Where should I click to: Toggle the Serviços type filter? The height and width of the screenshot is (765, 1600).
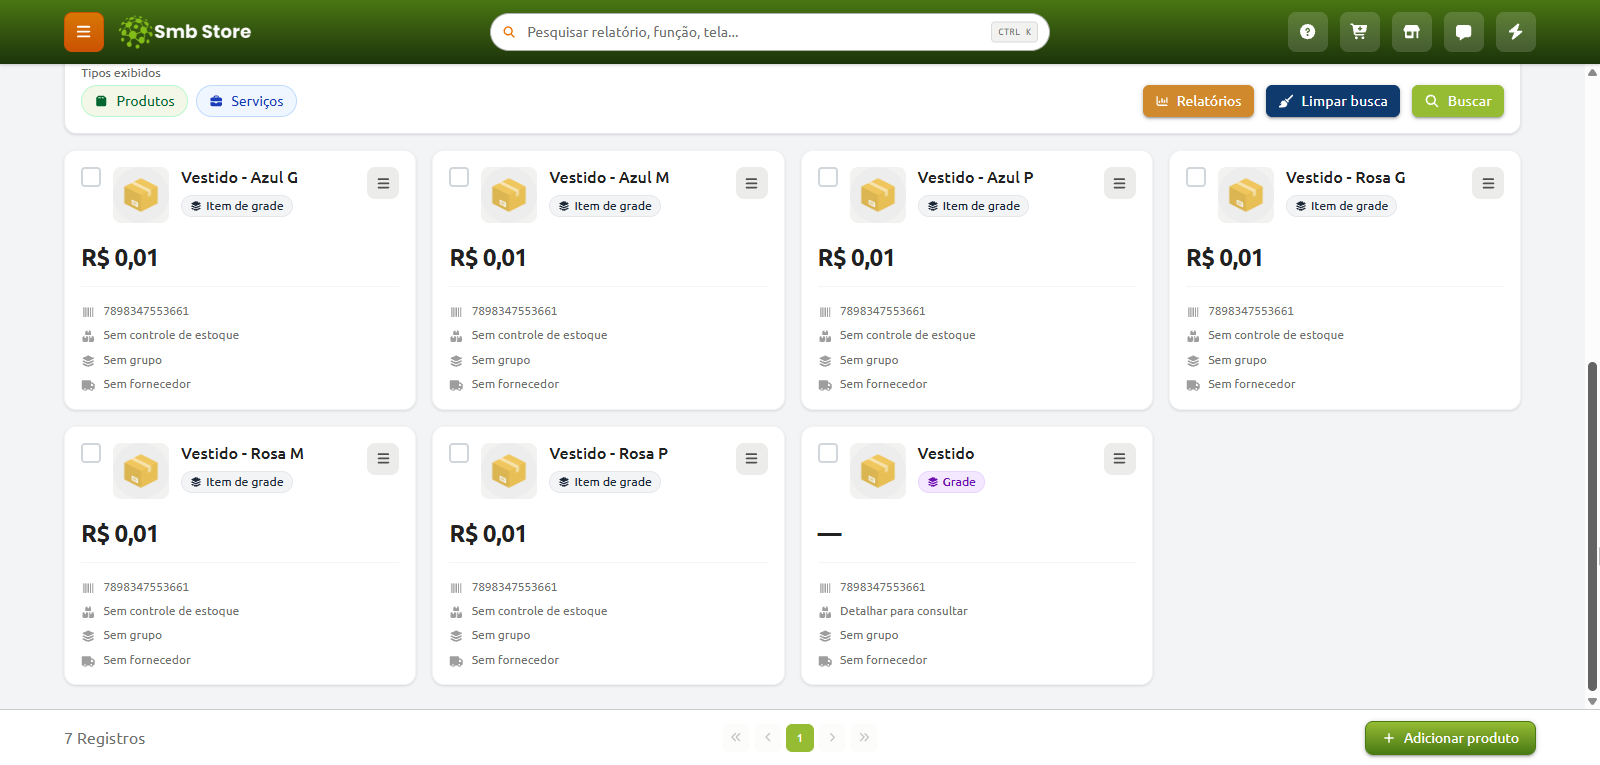click(246, 101)
